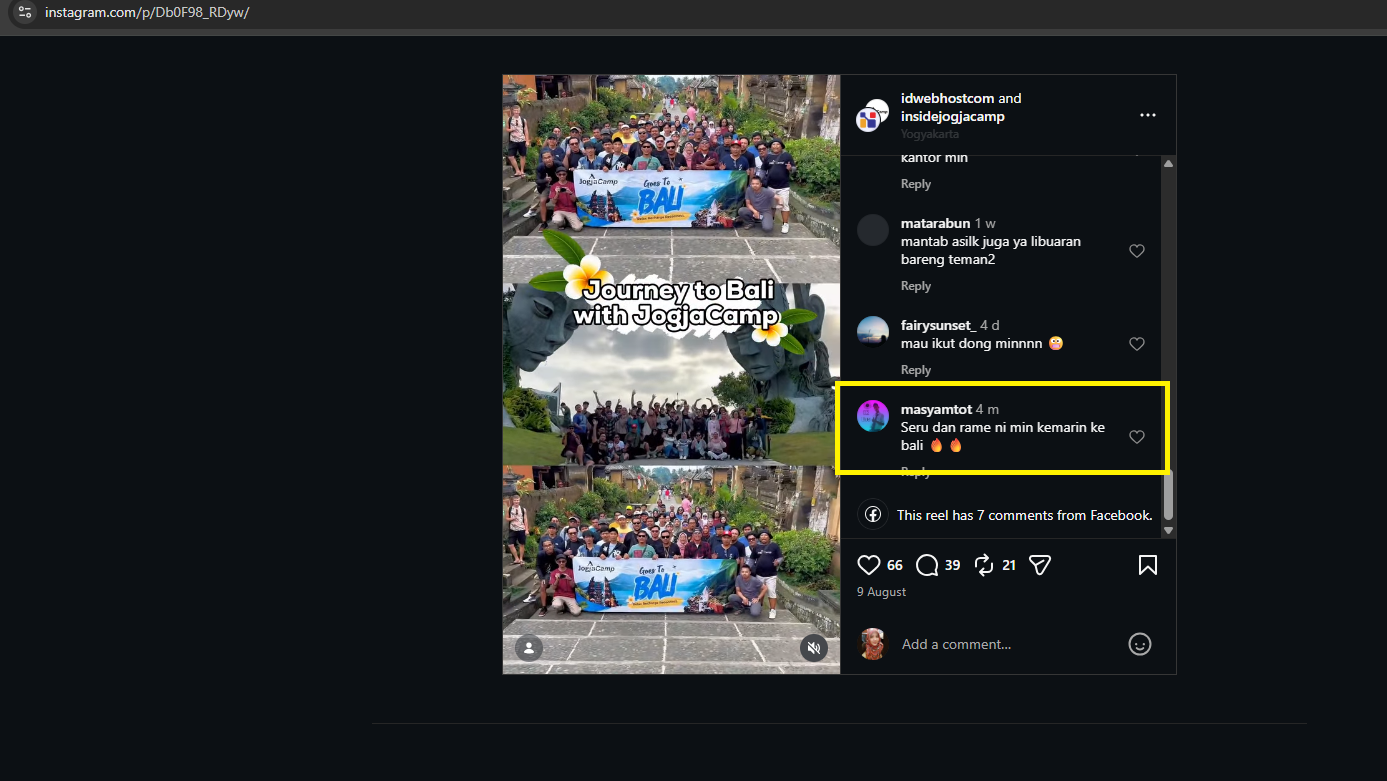
Task: Open matarabun's avatar
Action: tap(873, 230)
